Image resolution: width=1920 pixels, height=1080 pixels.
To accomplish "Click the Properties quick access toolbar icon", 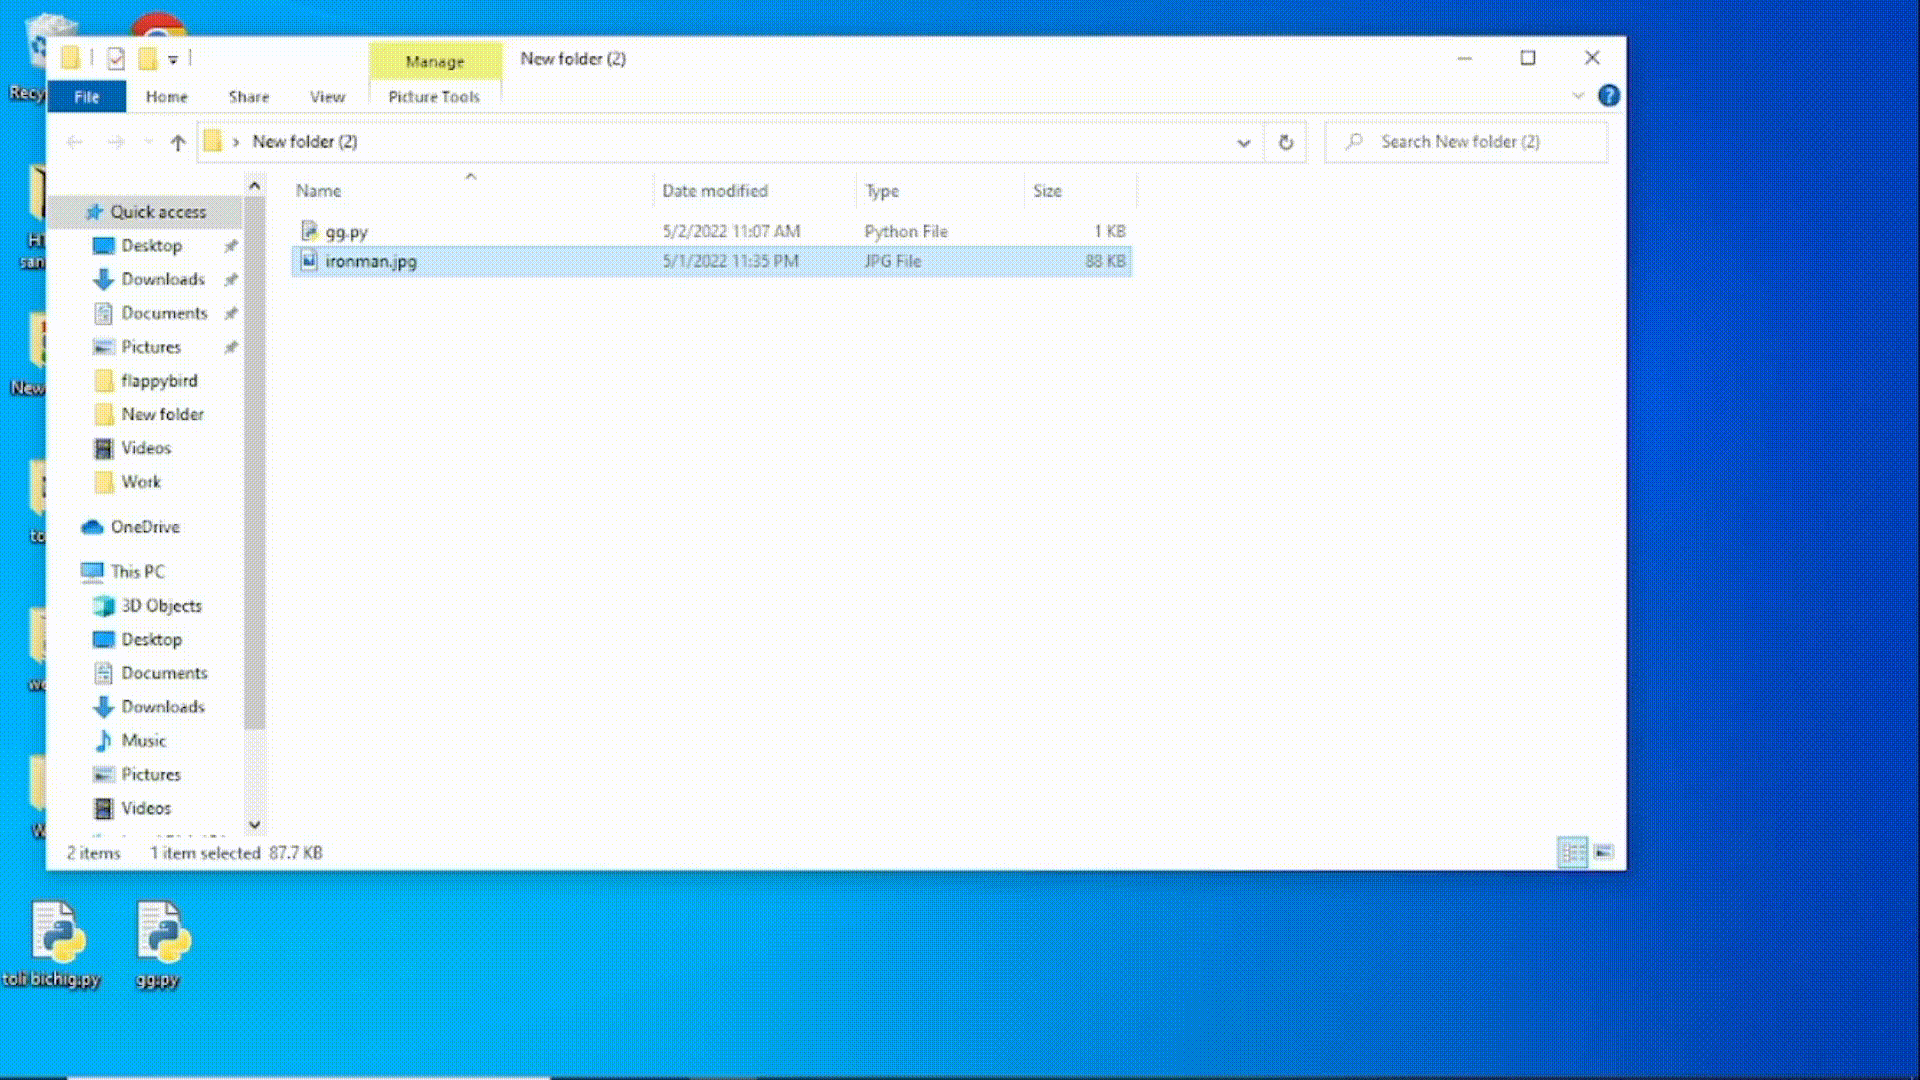I will (x=116, y=59).
